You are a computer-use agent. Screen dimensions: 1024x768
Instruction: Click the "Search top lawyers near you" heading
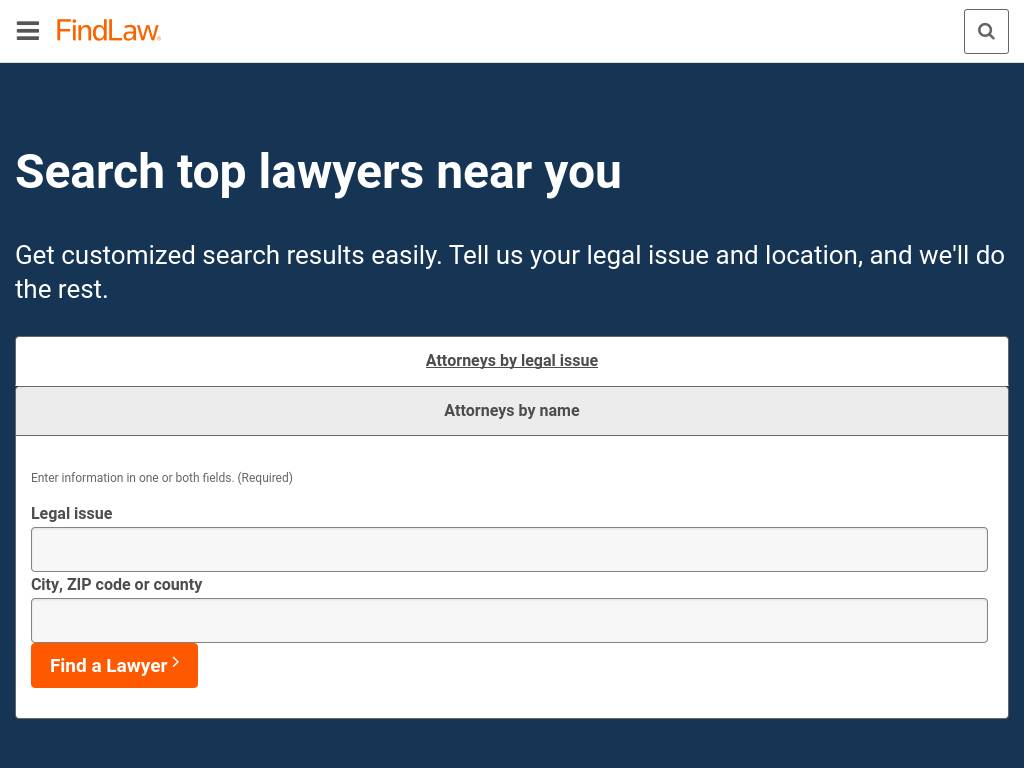coord(318,172)
